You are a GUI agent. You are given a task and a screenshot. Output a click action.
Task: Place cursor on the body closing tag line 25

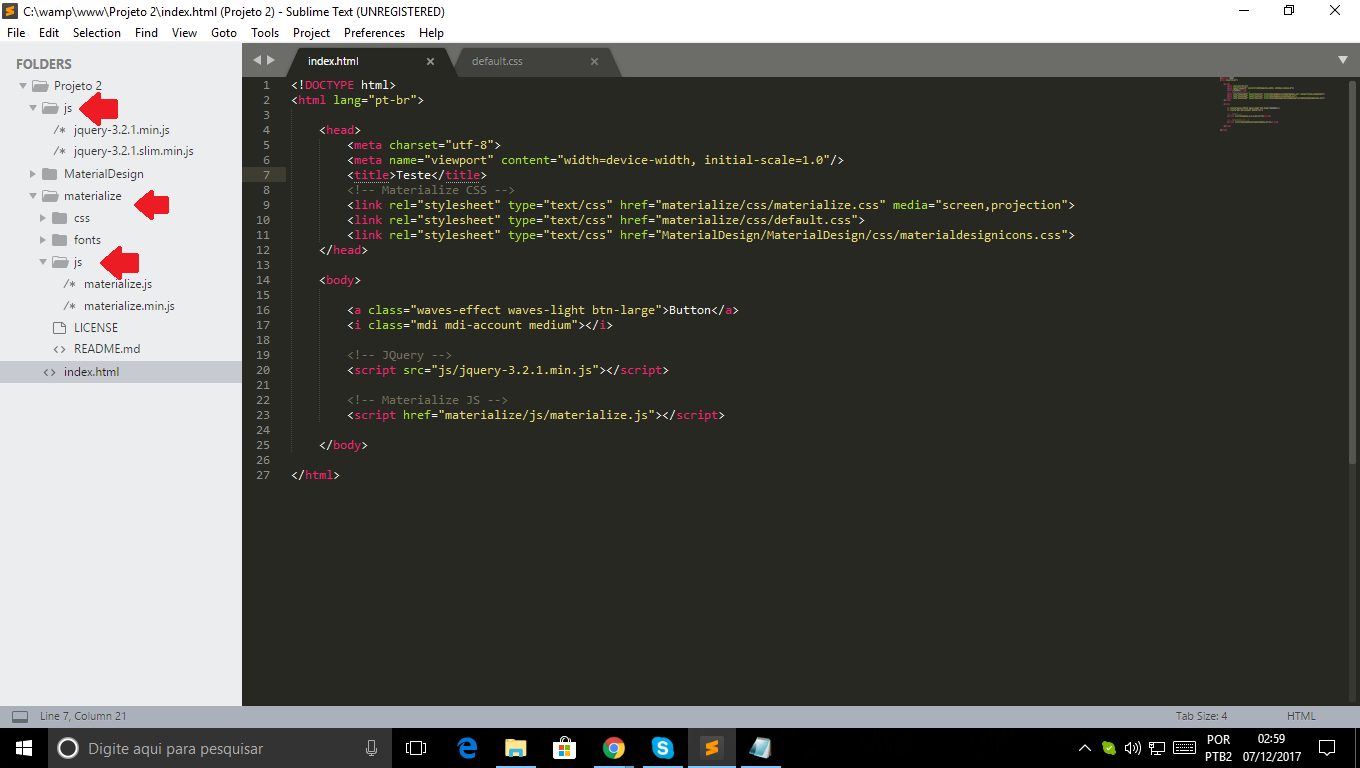[x=343, y=445]
